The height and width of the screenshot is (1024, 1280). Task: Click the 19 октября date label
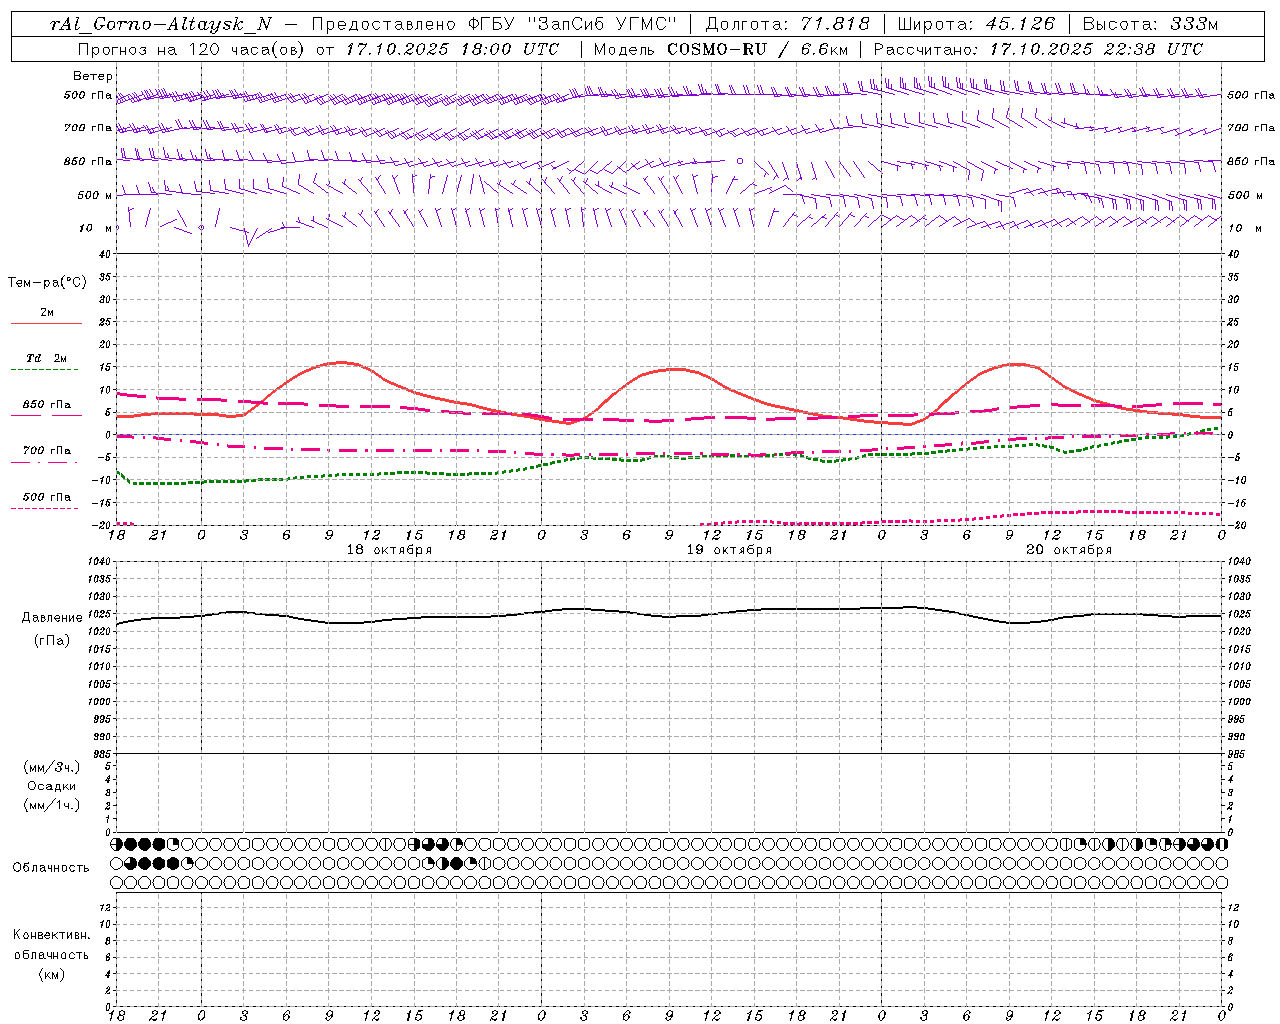[x=729, y=550]
